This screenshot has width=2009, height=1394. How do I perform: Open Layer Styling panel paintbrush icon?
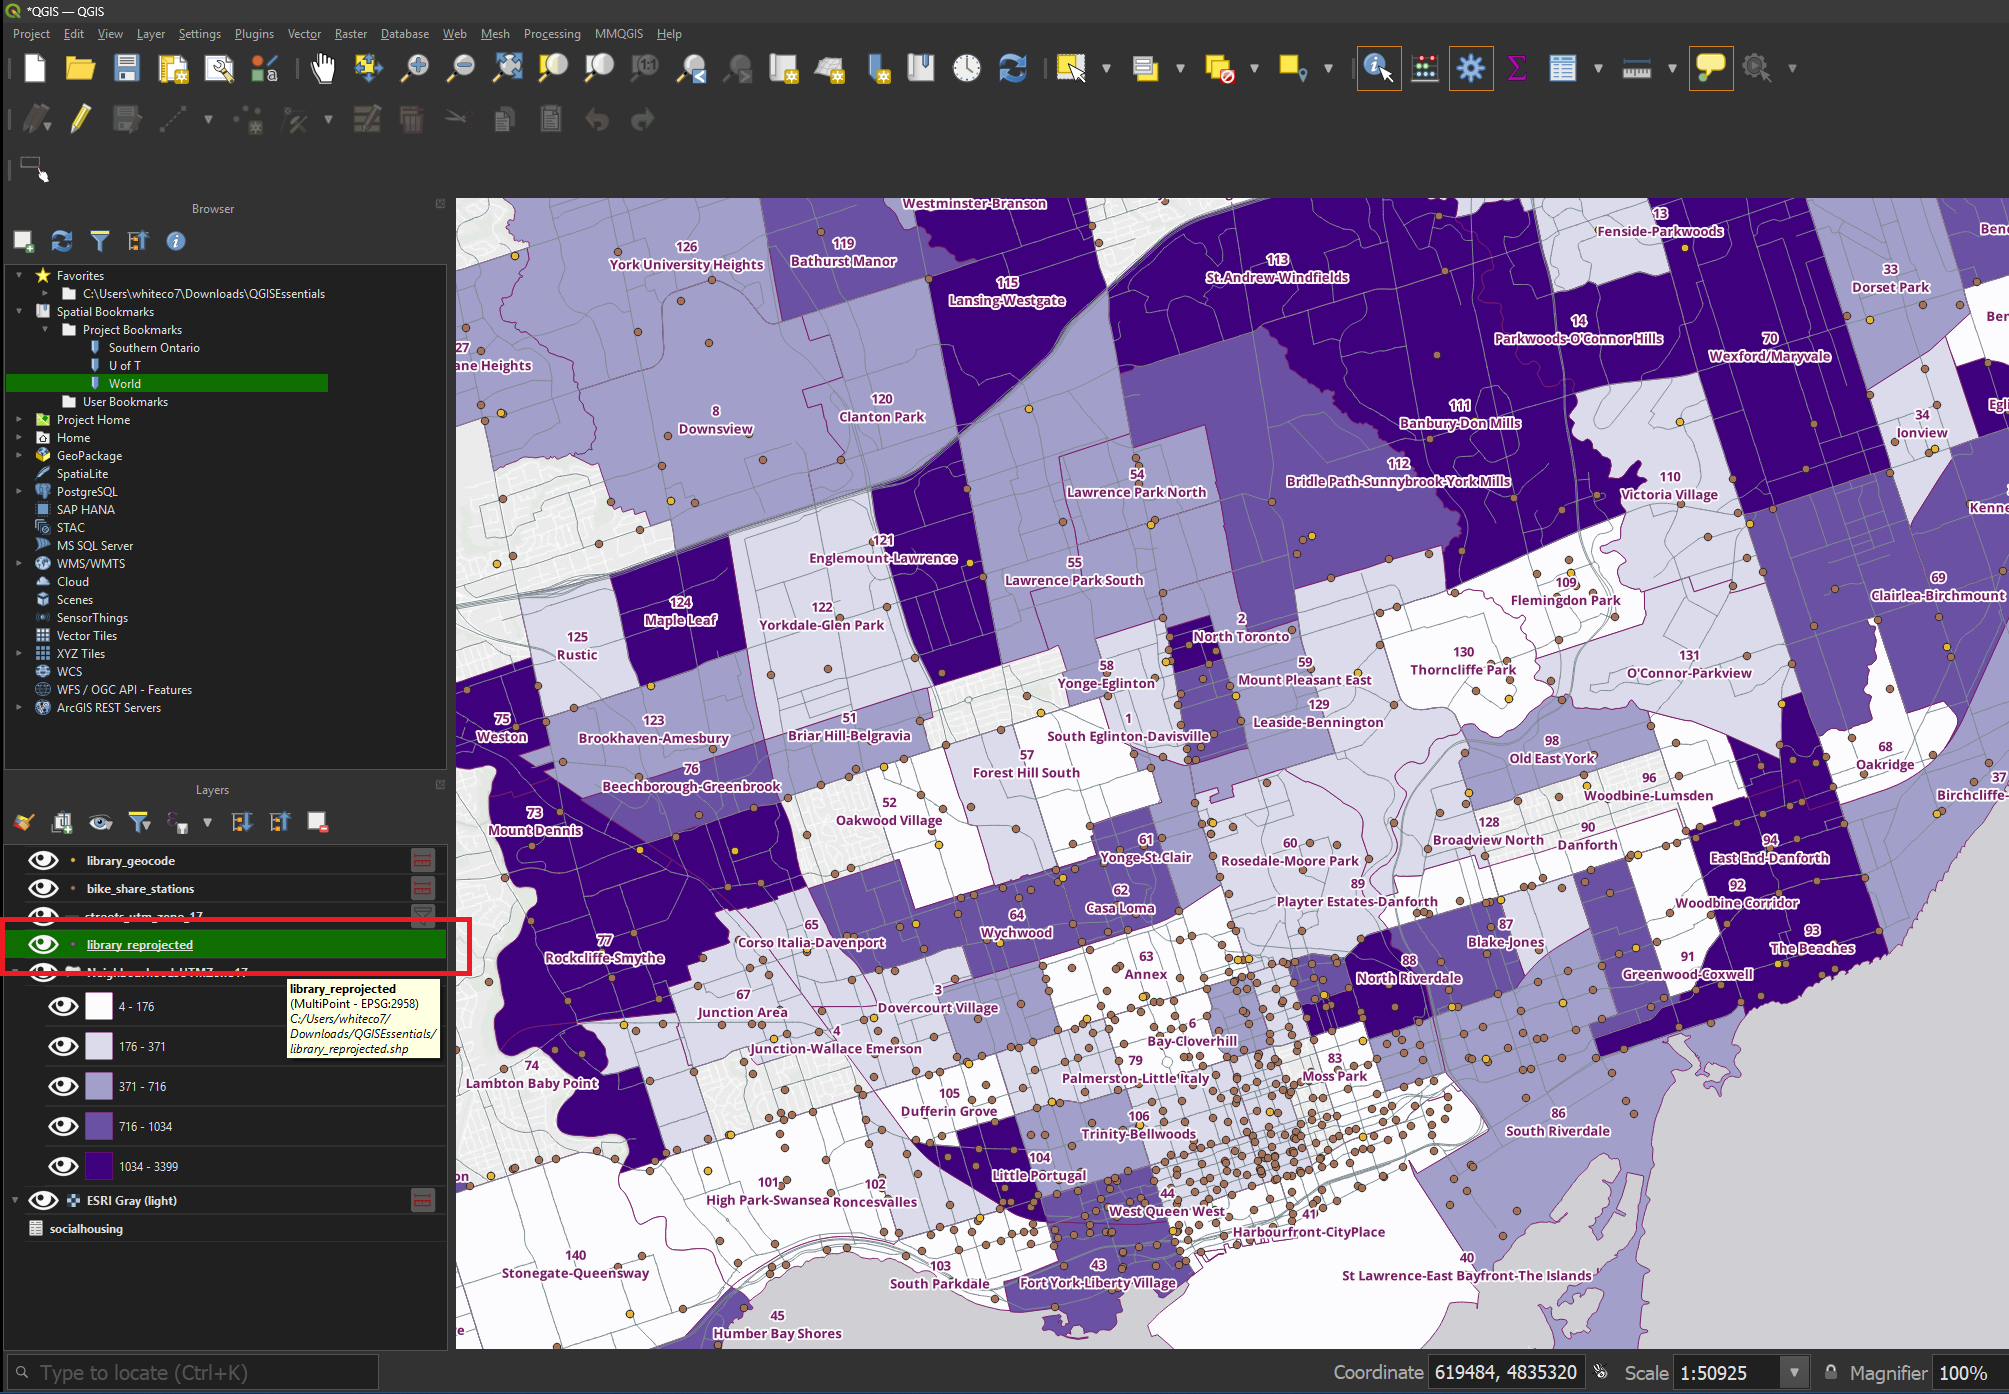(x=24, y=822)
